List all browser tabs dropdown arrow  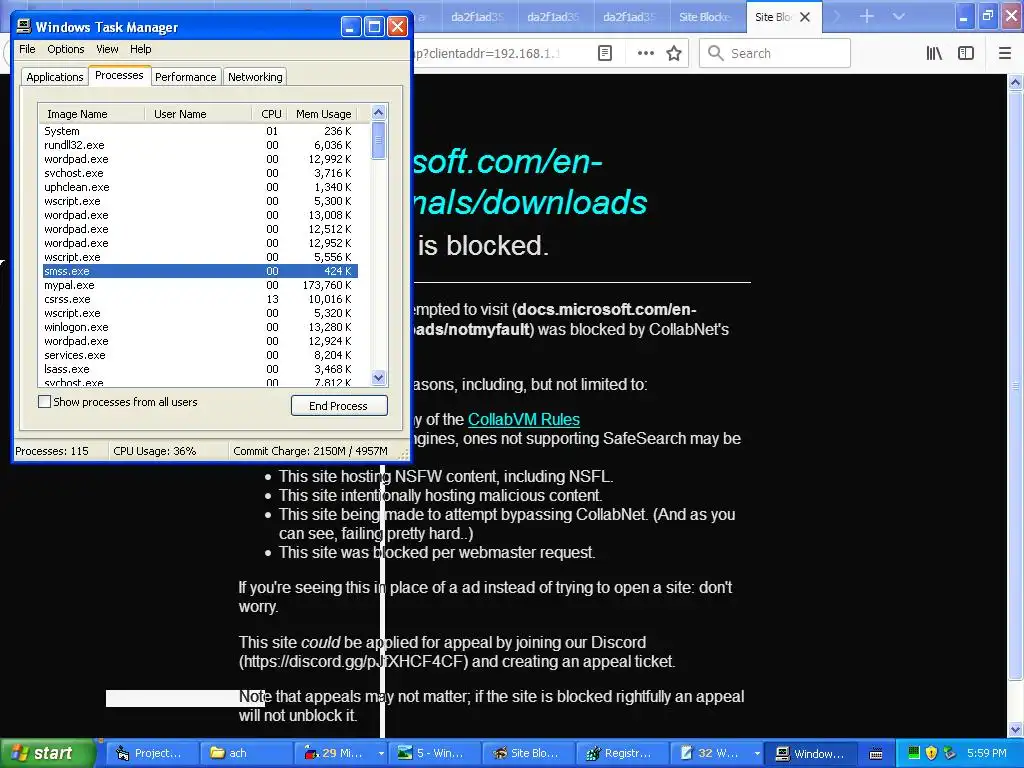899,16
